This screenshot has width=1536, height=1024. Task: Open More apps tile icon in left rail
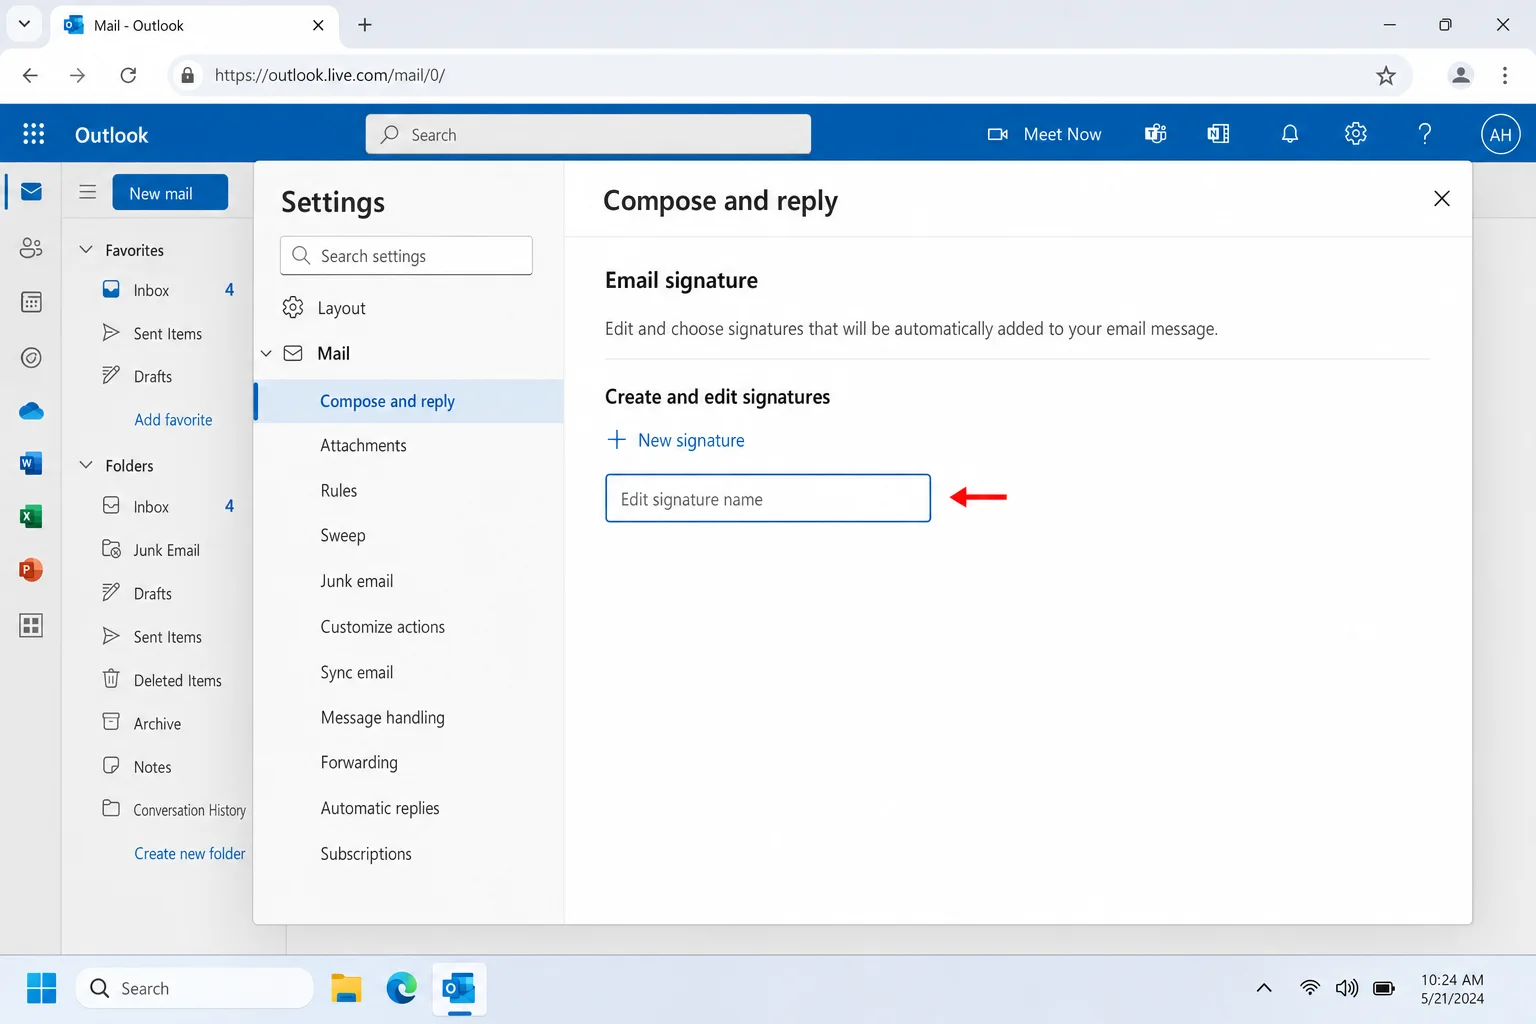pyautogui.click(x=31, y=625)
